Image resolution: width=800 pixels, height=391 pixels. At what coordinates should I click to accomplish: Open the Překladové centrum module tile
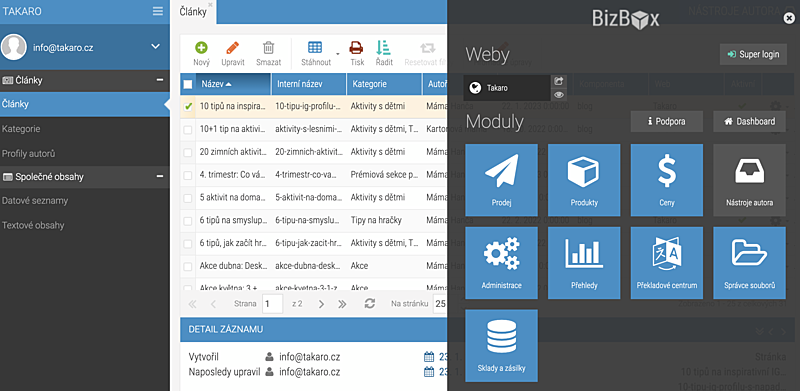coord(667,263)
